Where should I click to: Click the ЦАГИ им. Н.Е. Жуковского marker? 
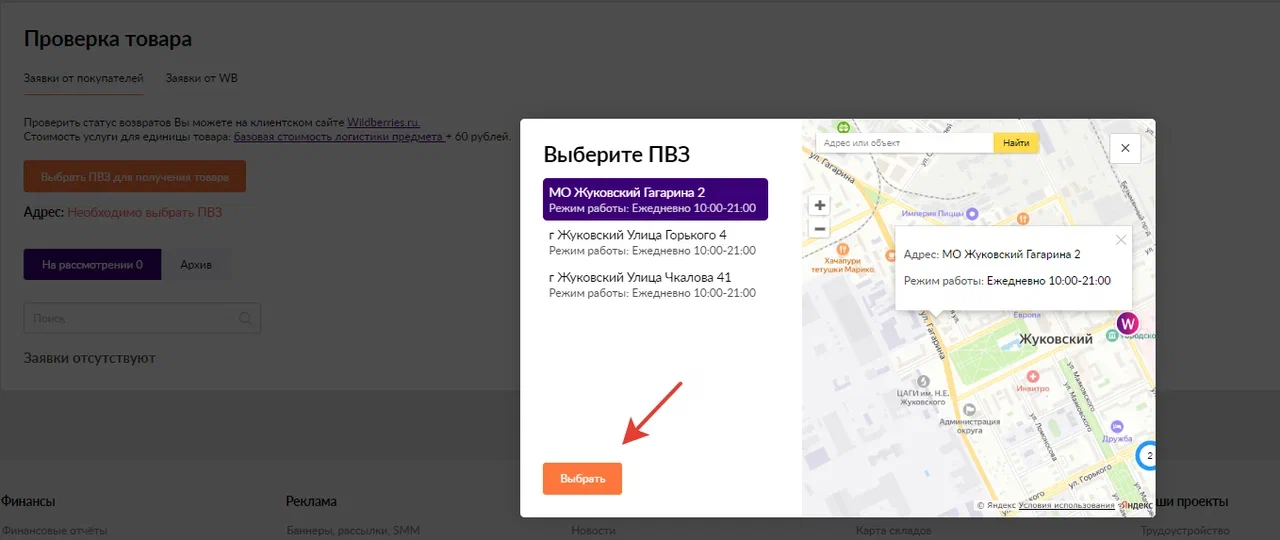coord(923,382)
